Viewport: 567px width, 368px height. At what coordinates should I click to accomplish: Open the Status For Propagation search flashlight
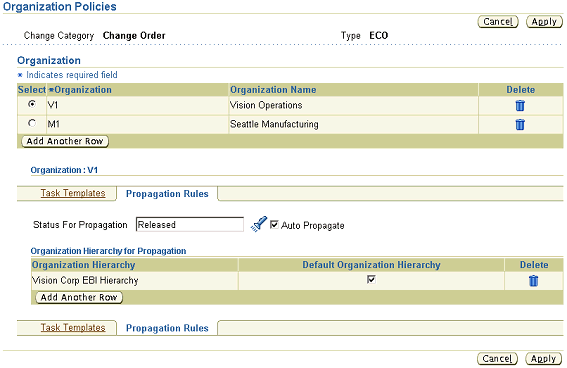click(x=259, y=224)
